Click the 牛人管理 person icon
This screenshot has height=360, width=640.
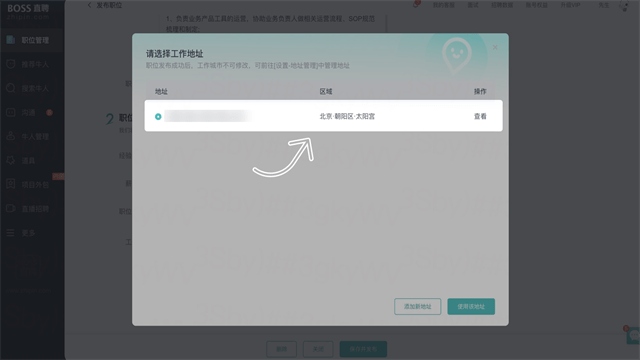pyautogui.click(x=11, y=136)
